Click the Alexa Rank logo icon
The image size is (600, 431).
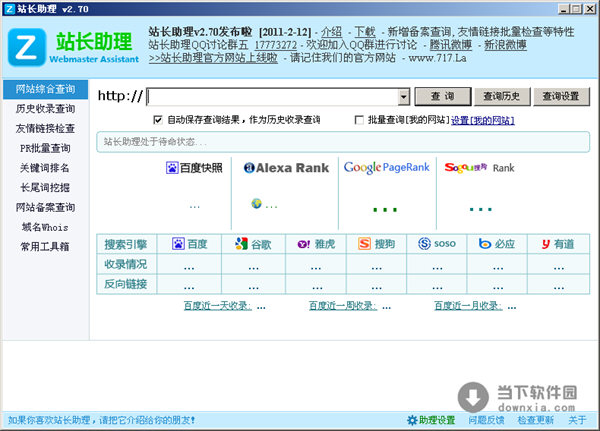click(249, 168)
